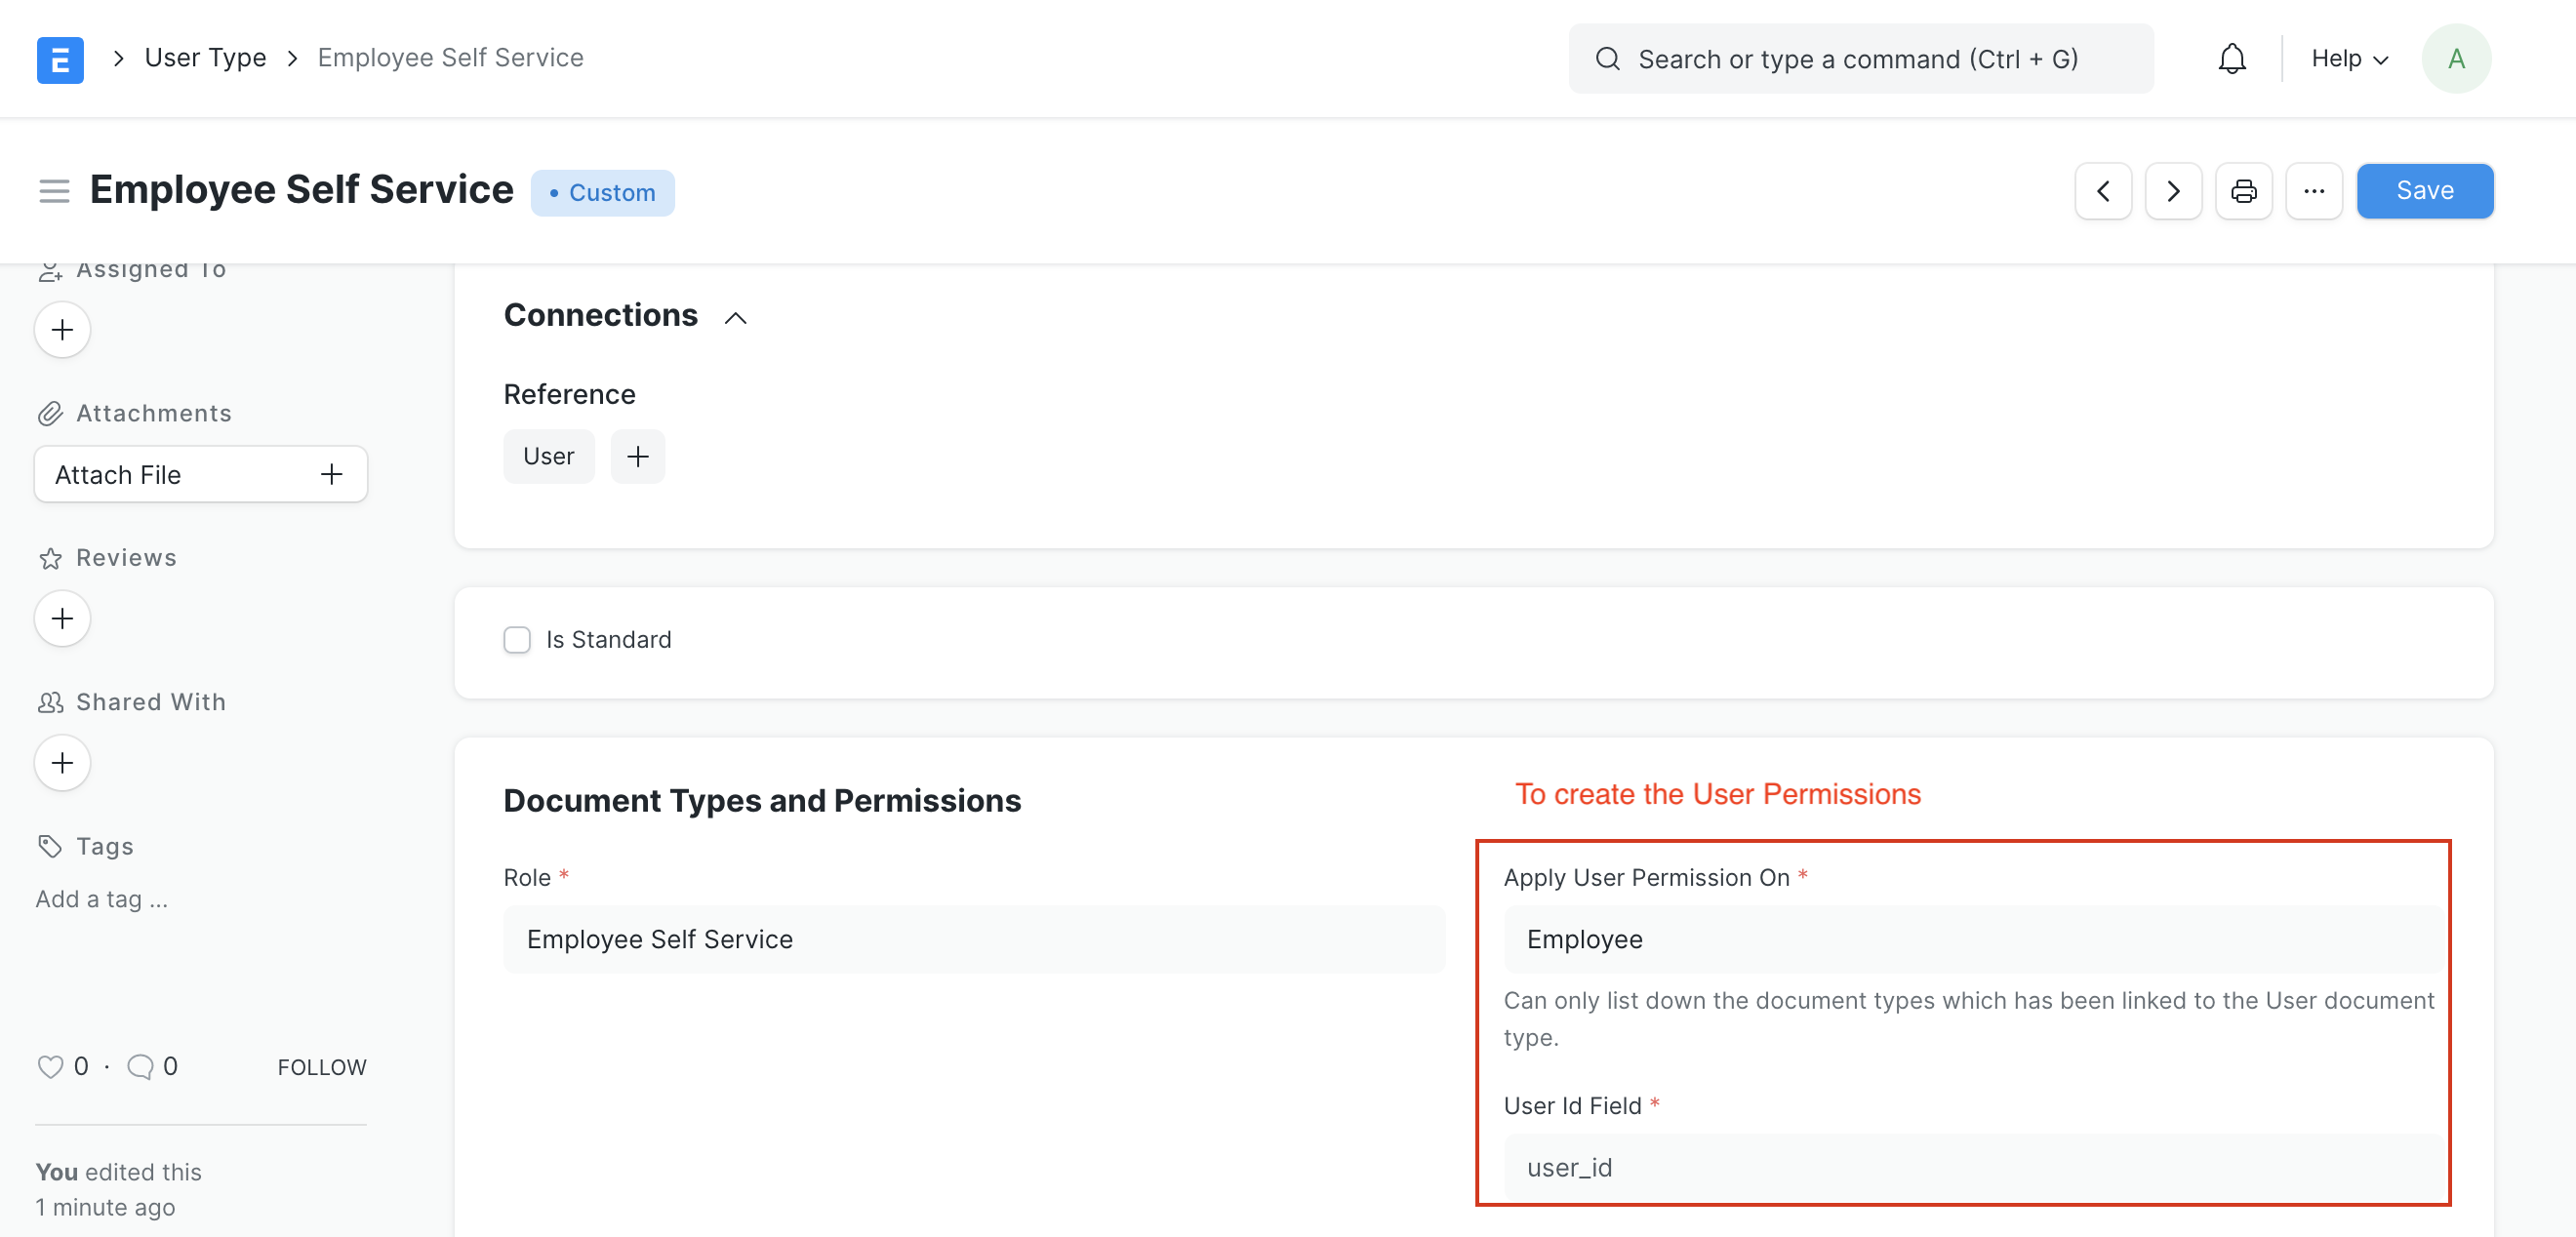Open the Employee Self Service breadcrumb

click(x=450, y=57)
